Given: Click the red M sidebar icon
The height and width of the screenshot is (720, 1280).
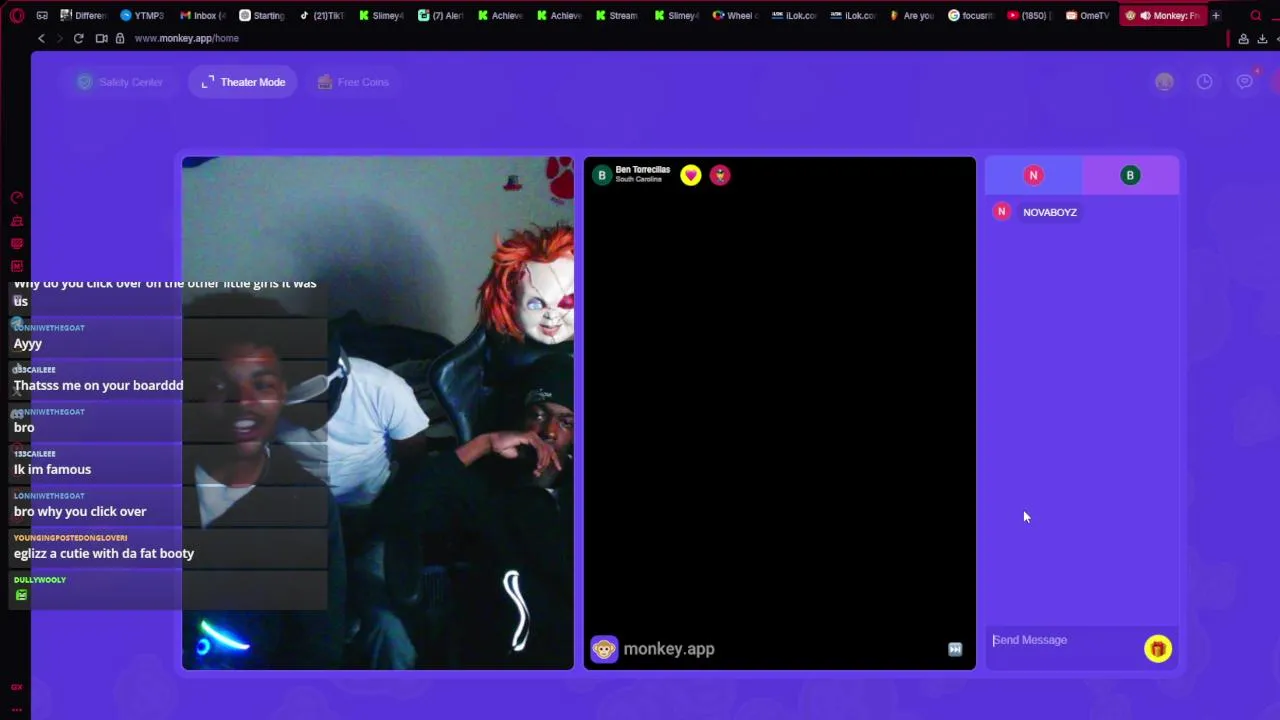Looking at the screenshot, I should (x=17, y=267).
